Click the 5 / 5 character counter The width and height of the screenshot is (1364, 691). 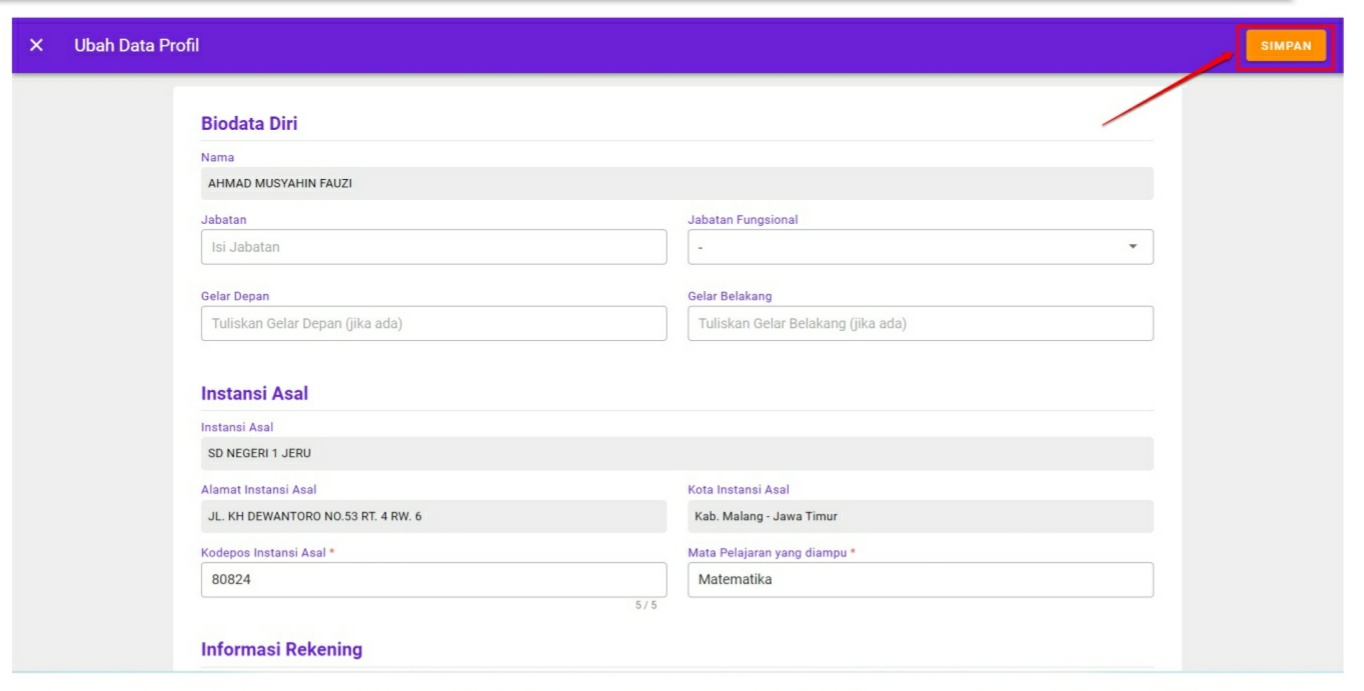[646, 606]
